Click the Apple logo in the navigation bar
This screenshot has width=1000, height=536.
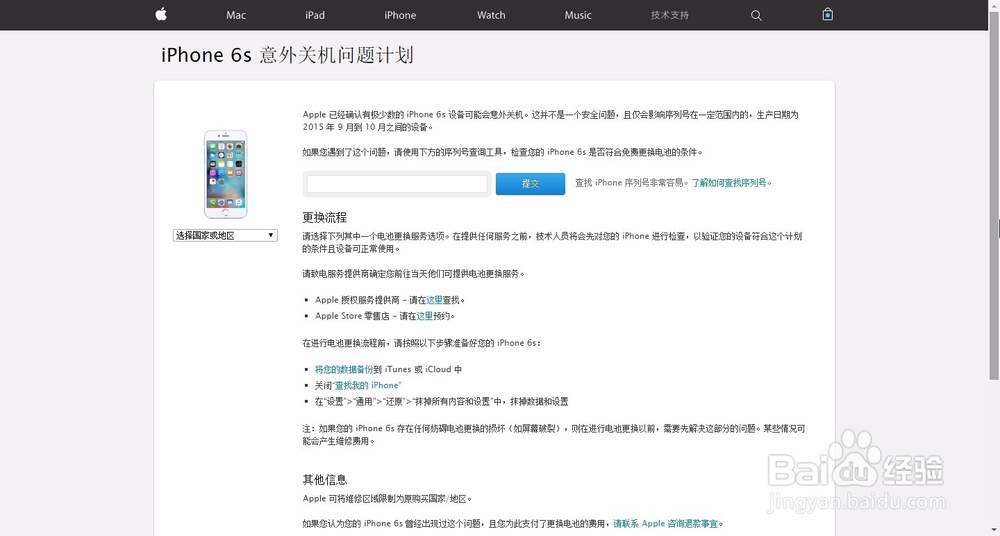161,14
